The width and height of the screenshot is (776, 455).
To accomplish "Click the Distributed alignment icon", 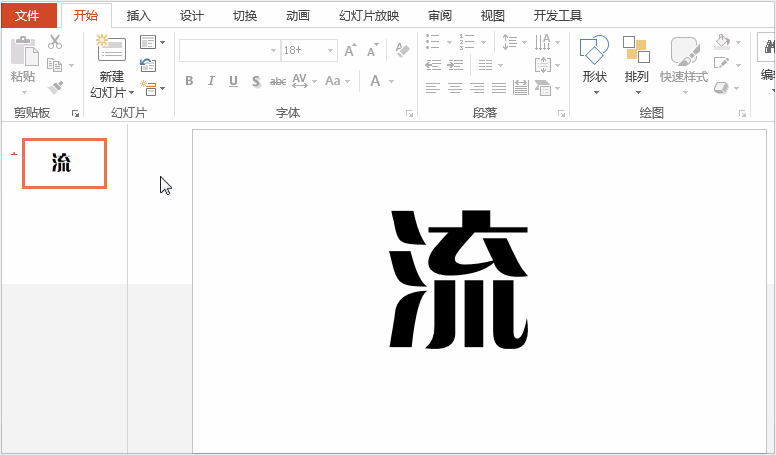I will tap(521, 88).
